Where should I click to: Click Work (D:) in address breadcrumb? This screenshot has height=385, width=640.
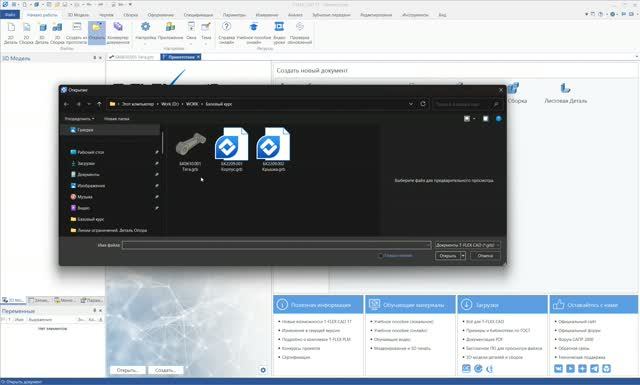[x=170, y=104]
